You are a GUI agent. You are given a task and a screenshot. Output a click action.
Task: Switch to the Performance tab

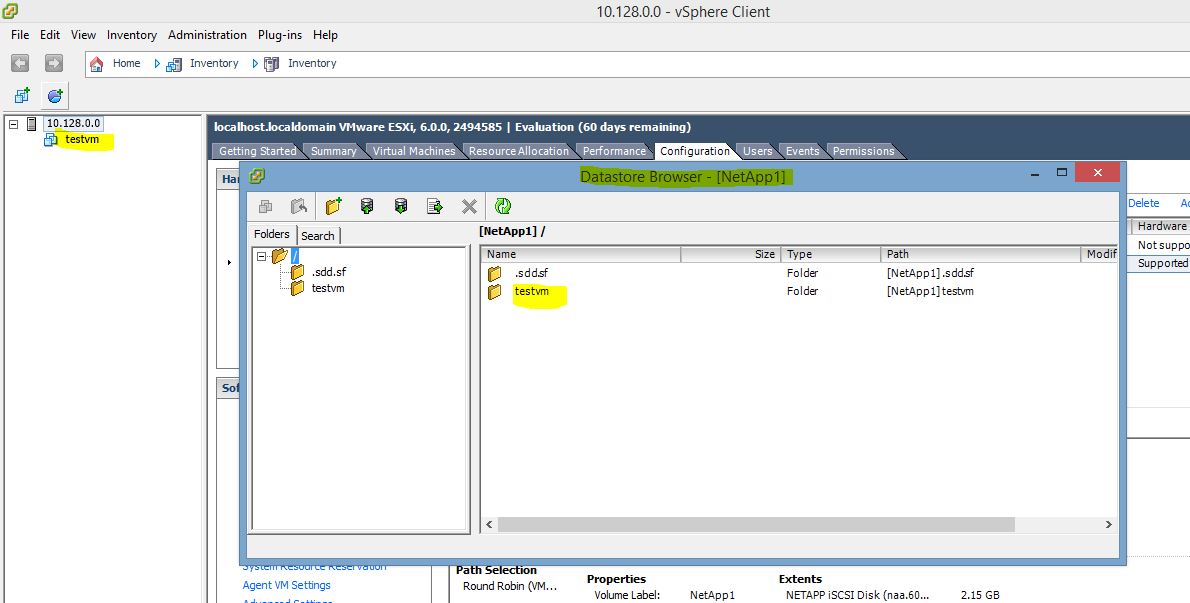coord(613,150)
